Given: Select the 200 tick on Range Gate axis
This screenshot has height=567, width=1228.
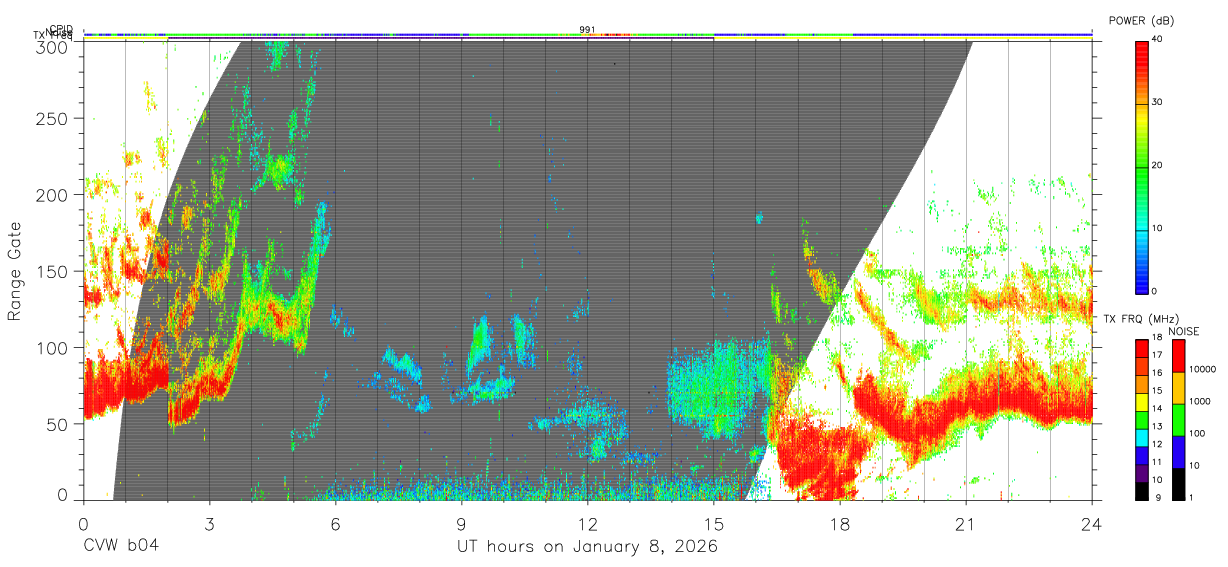Looking at the screenshot, I should (53, 195).
